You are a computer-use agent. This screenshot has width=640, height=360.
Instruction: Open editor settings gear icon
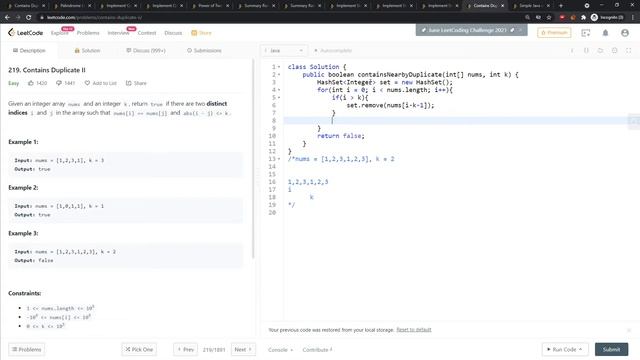614,51
